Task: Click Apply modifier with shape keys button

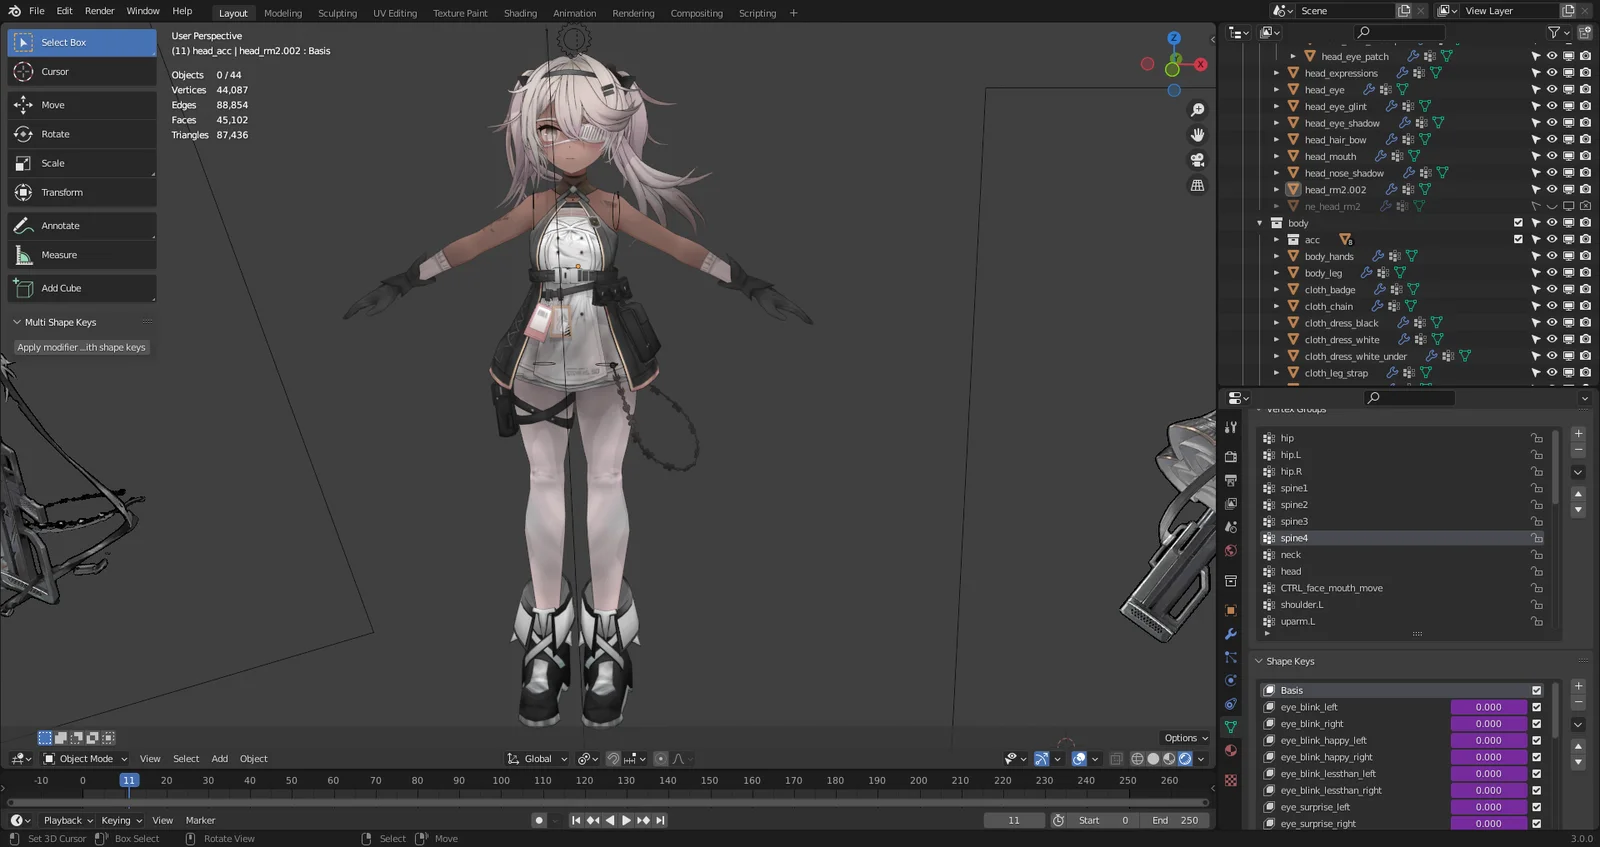Action: (x=82, y=347)
